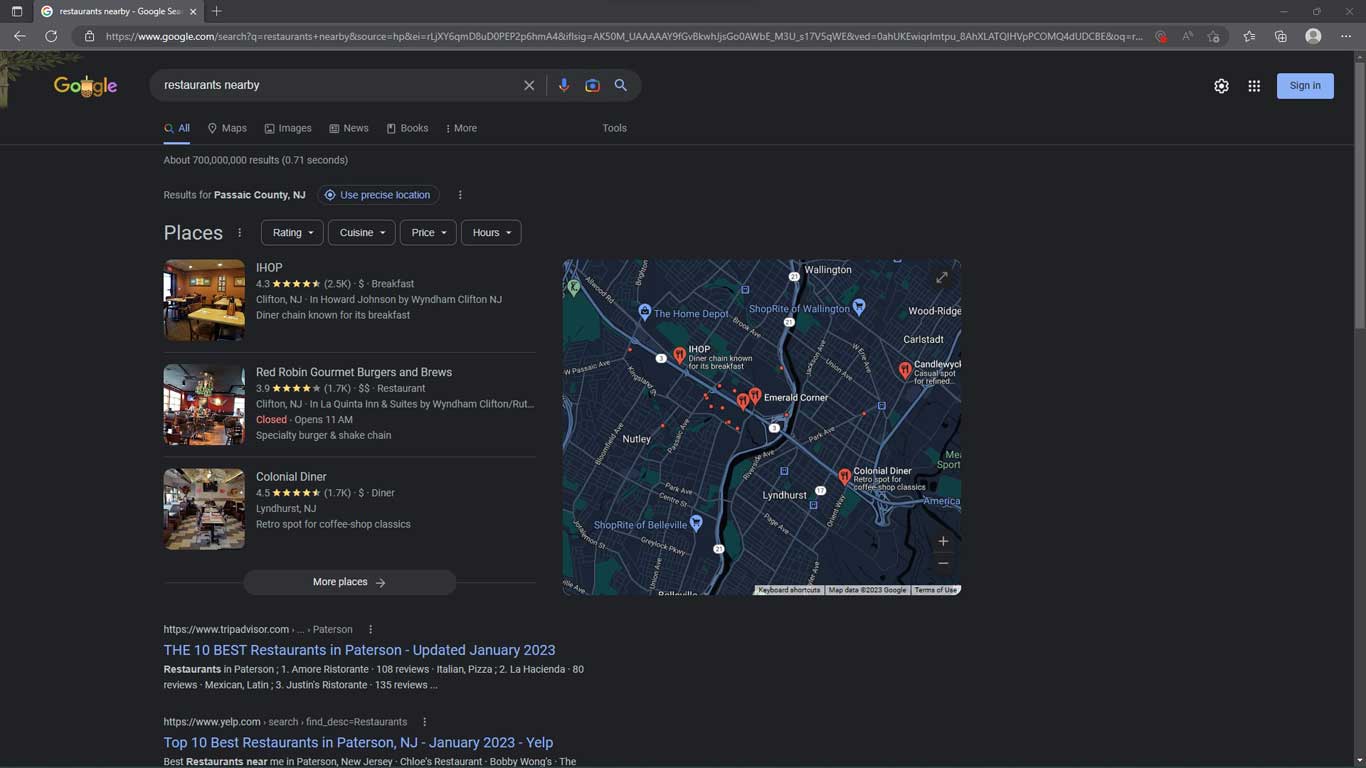Start voice search with microphone icon
Viewport: 1366px width, 768px height.
[564, 86]
